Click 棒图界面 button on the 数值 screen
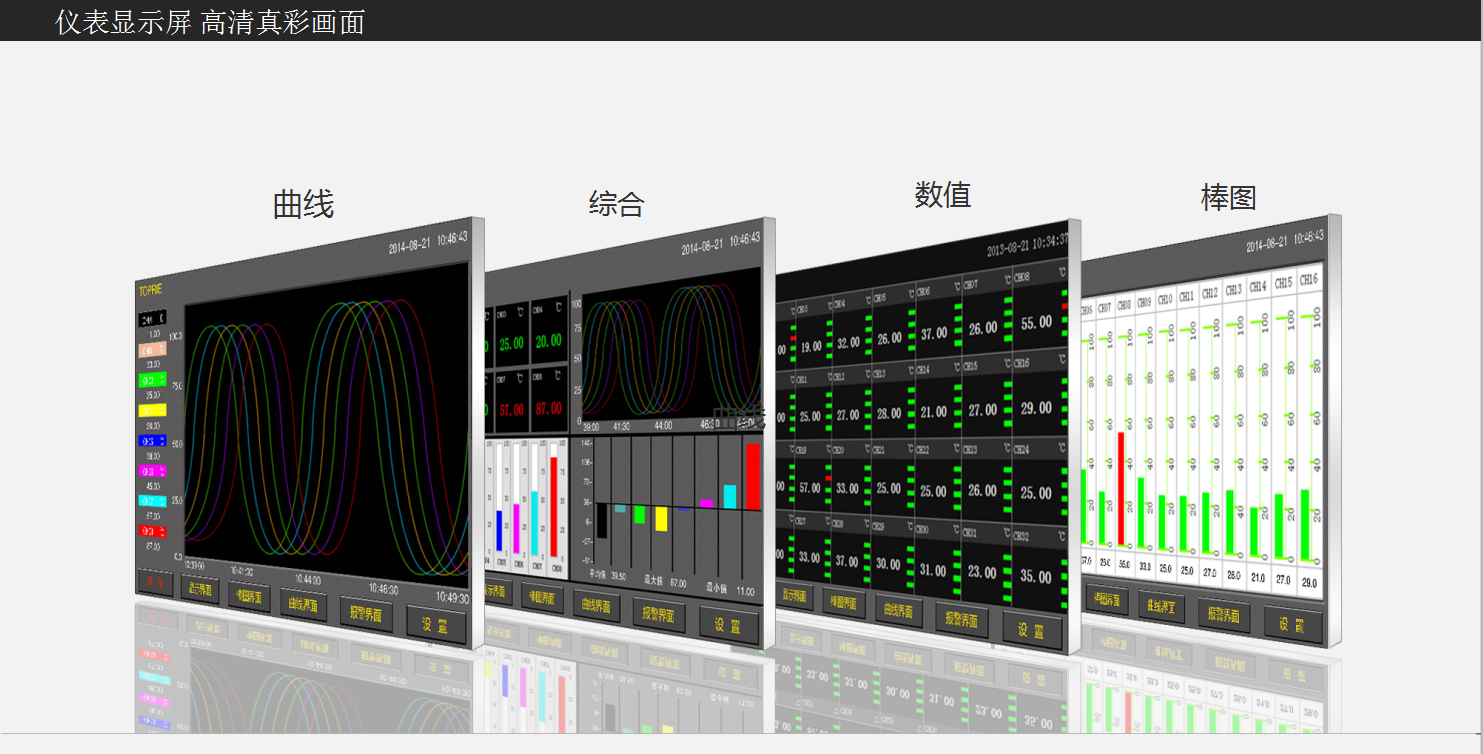The height and width of the screenshot is (754, 1483). coord(845,602)
